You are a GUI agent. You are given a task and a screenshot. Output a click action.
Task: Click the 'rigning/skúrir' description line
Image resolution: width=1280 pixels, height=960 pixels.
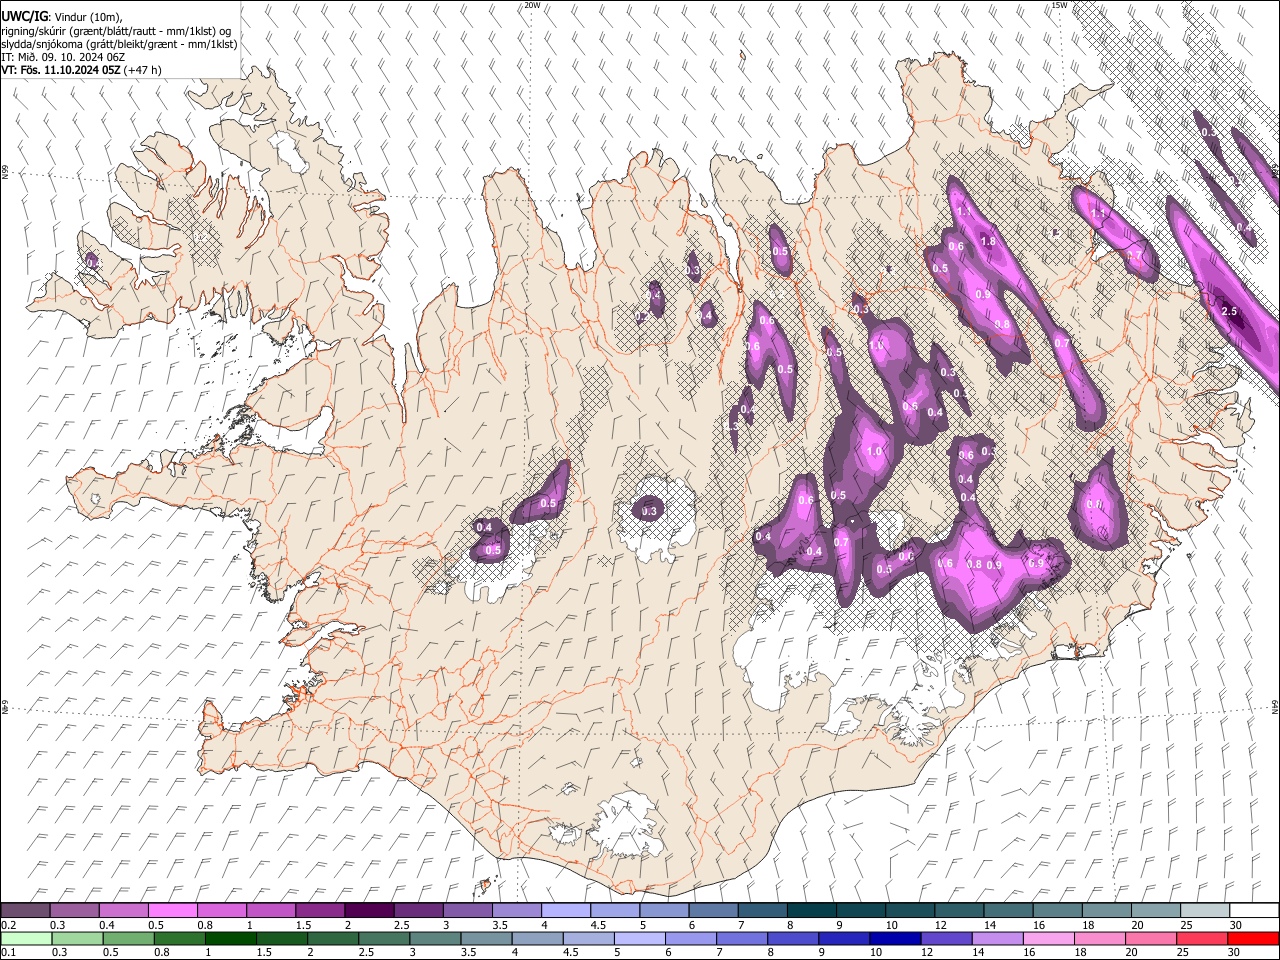click(115, 31)
